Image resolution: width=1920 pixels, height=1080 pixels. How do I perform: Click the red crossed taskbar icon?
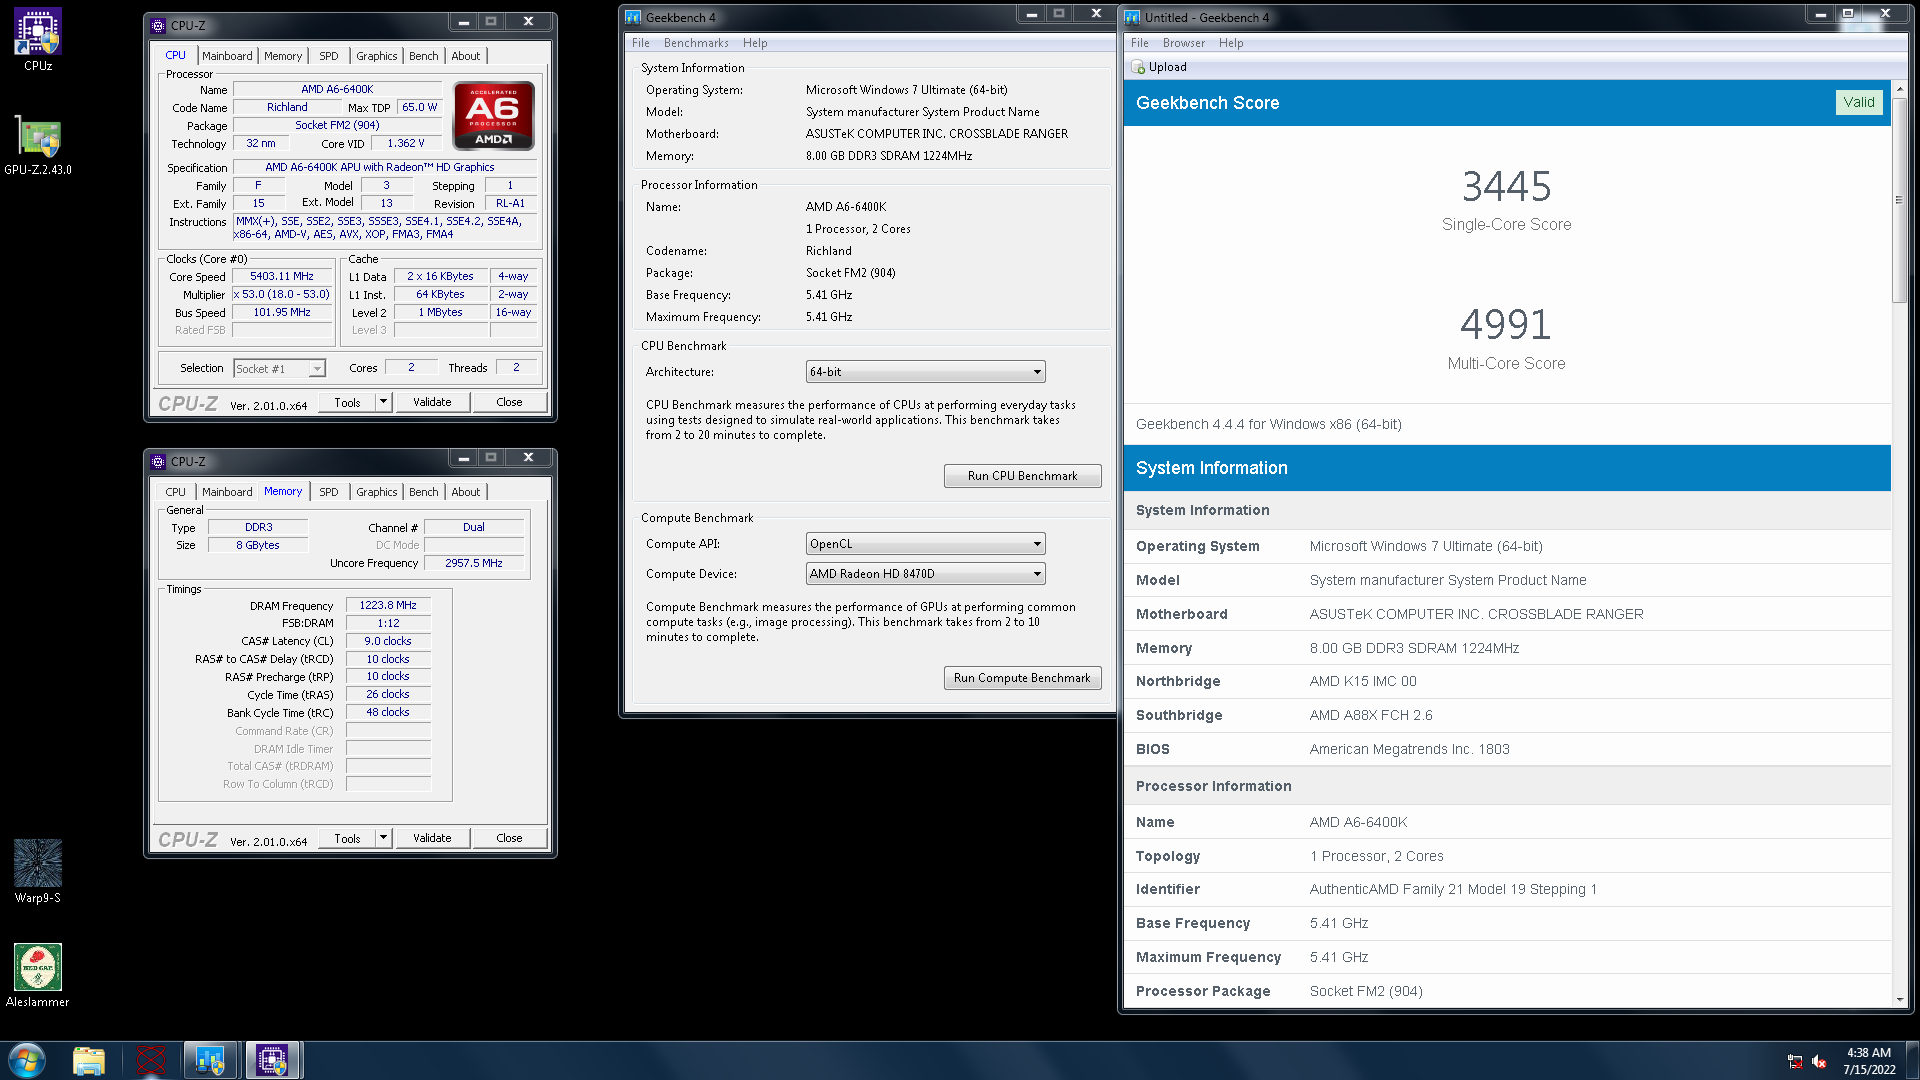[151, 1060]
